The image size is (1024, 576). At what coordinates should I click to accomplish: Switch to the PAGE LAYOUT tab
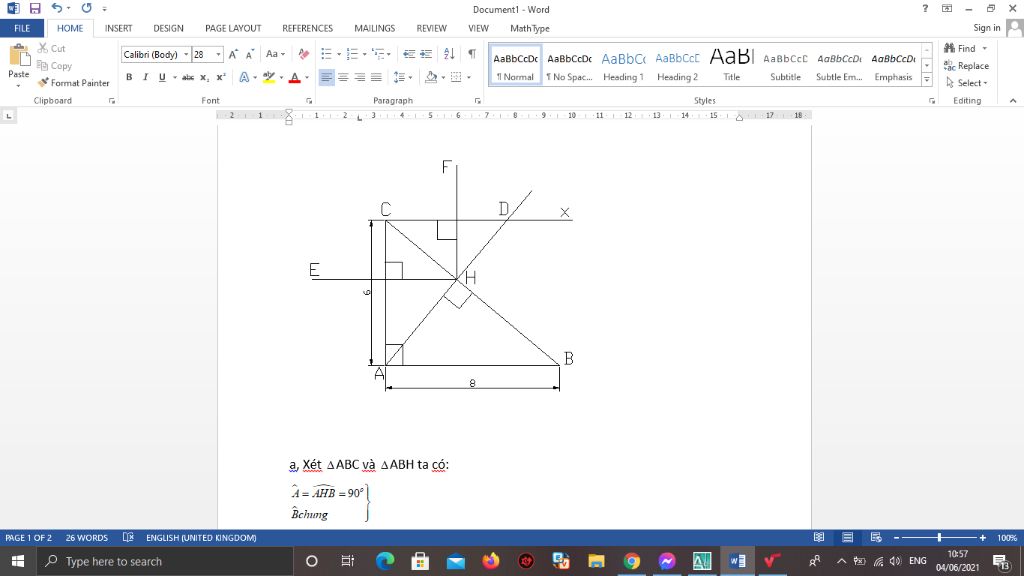(233, 28)
